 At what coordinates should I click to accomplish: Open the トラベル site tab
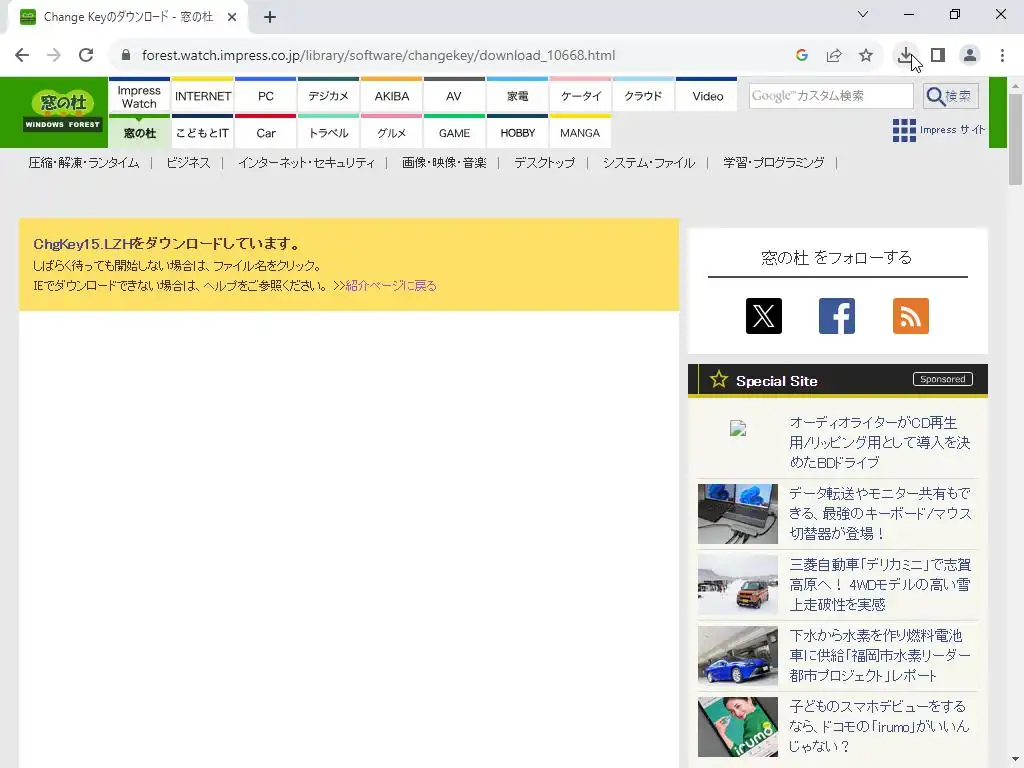pyautogui.click(x=328, y=132)
